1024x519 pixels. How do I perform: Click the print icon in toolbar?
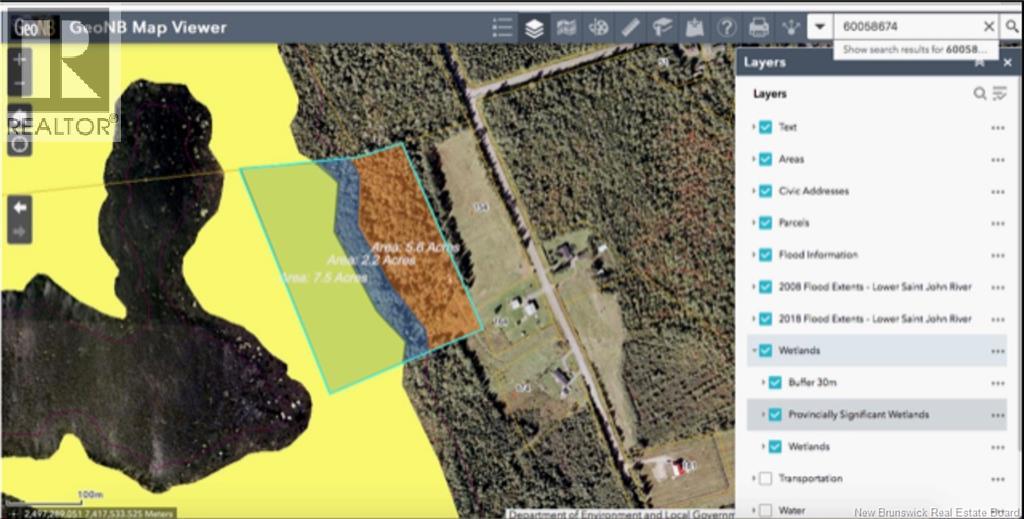tap(758, 27)
